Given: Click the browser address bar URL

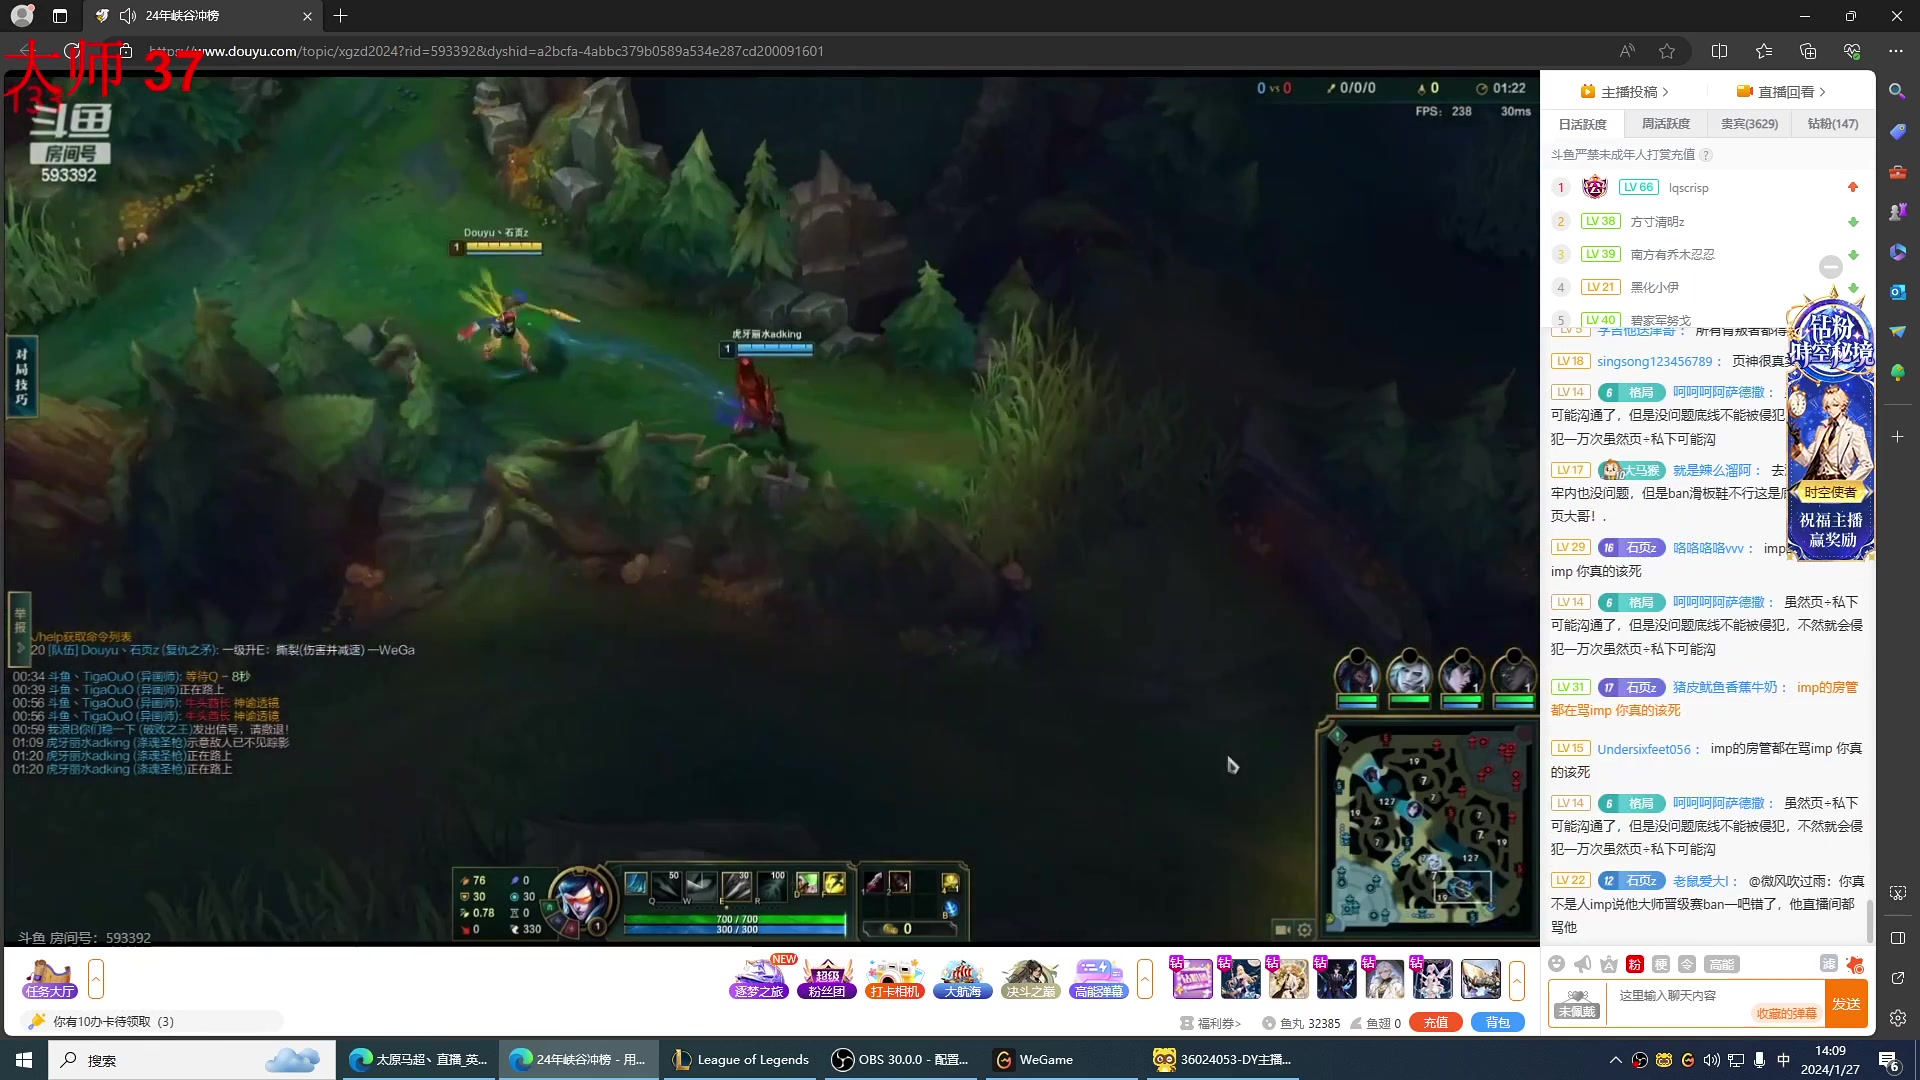Looking at the screenshot, I should (486, 51).
